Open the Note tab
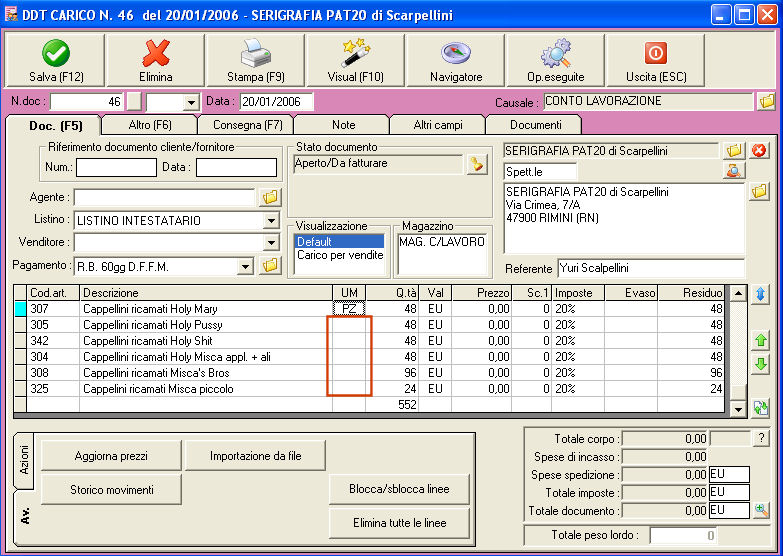783x556 pixels. tap(344, 125)
